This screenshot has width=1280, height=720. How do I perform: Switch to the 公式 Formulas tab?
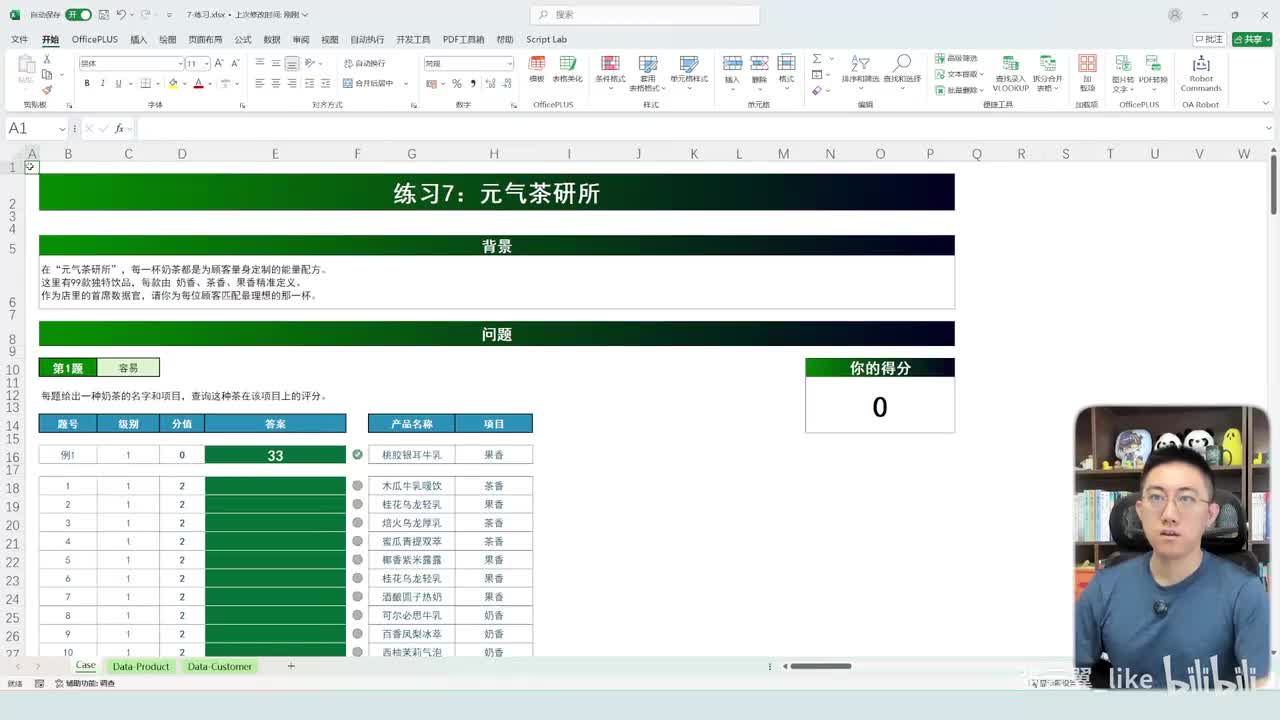pos(243,39)
